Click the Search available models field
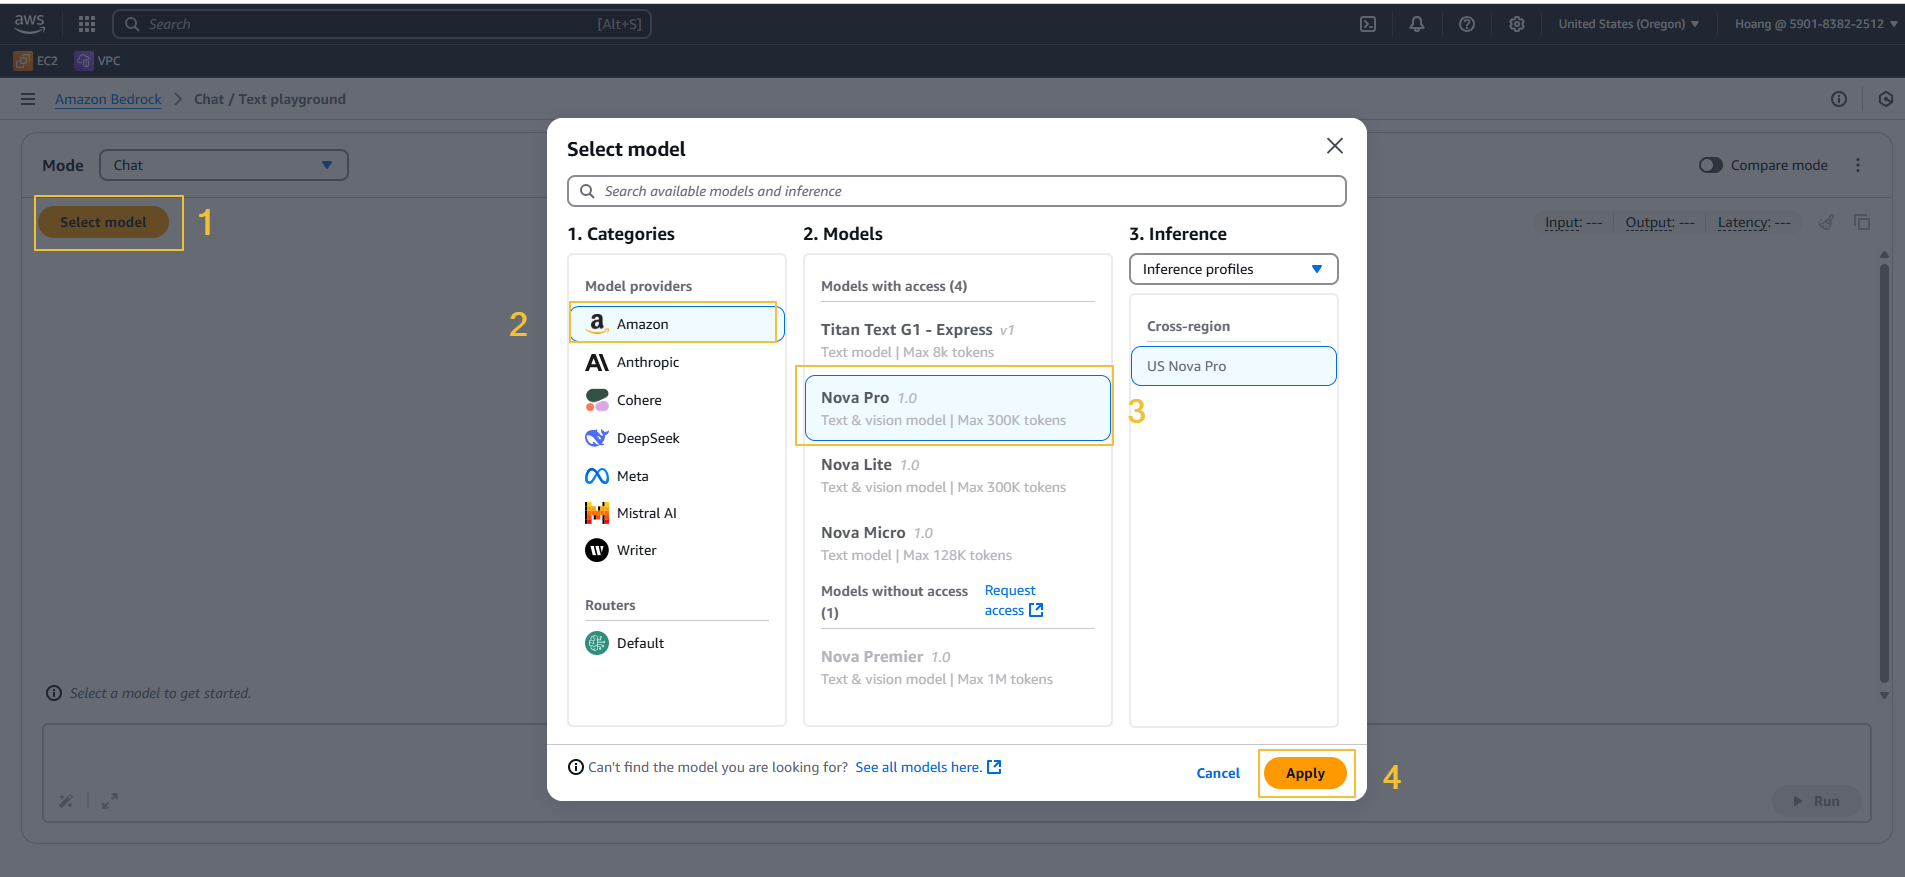This screenshot has width=1905, height=877. (957, 191)
